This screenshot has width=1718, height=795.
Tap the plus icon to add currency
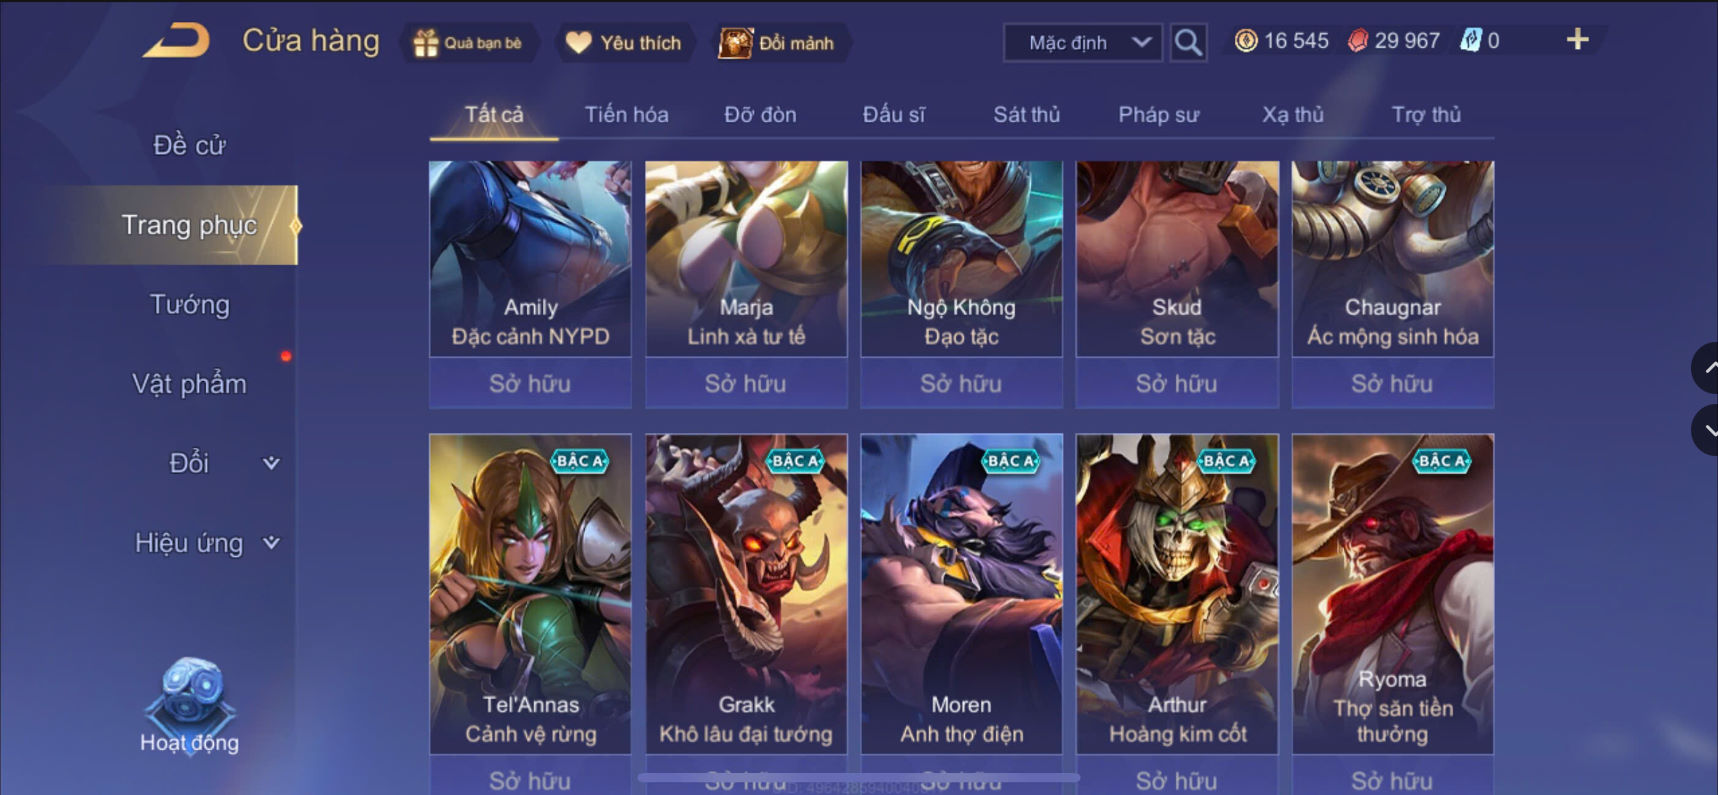pos(1577,40)
